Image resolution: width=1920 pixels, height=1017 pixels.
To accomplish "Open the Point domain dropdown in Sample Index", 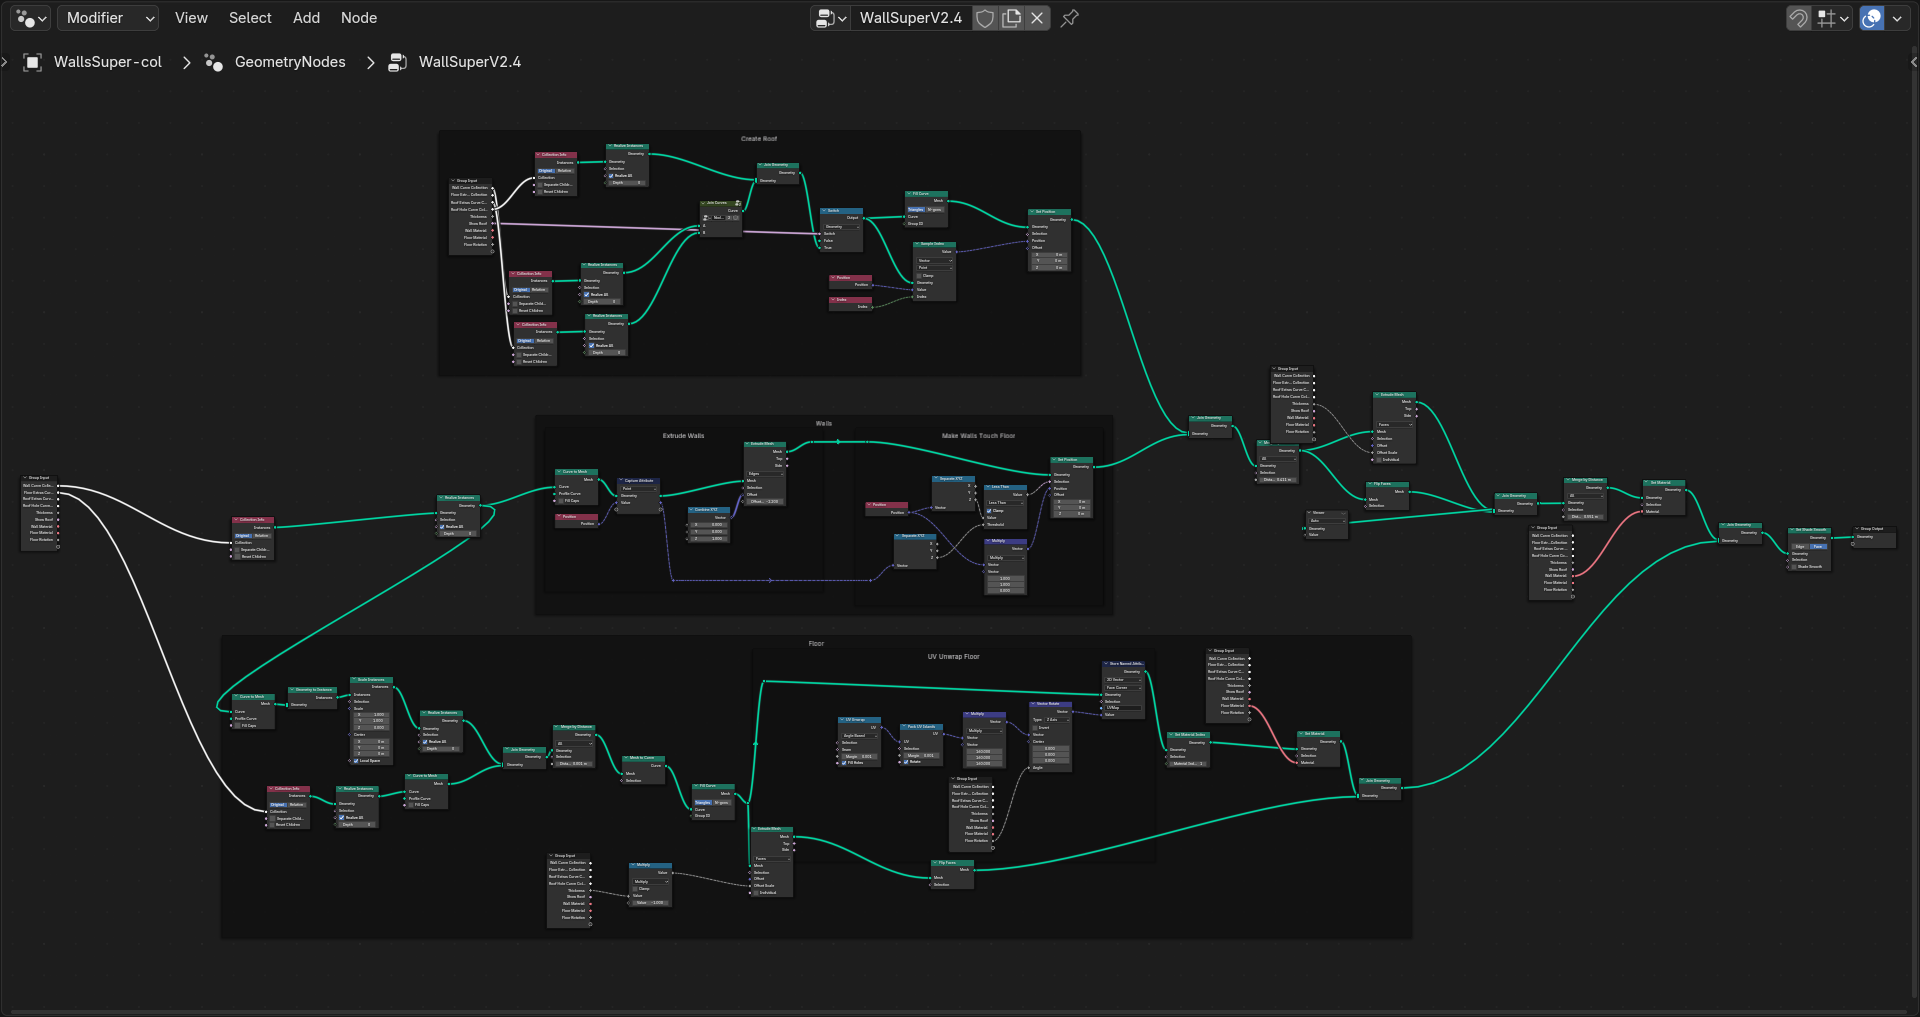I will [935, 267].
